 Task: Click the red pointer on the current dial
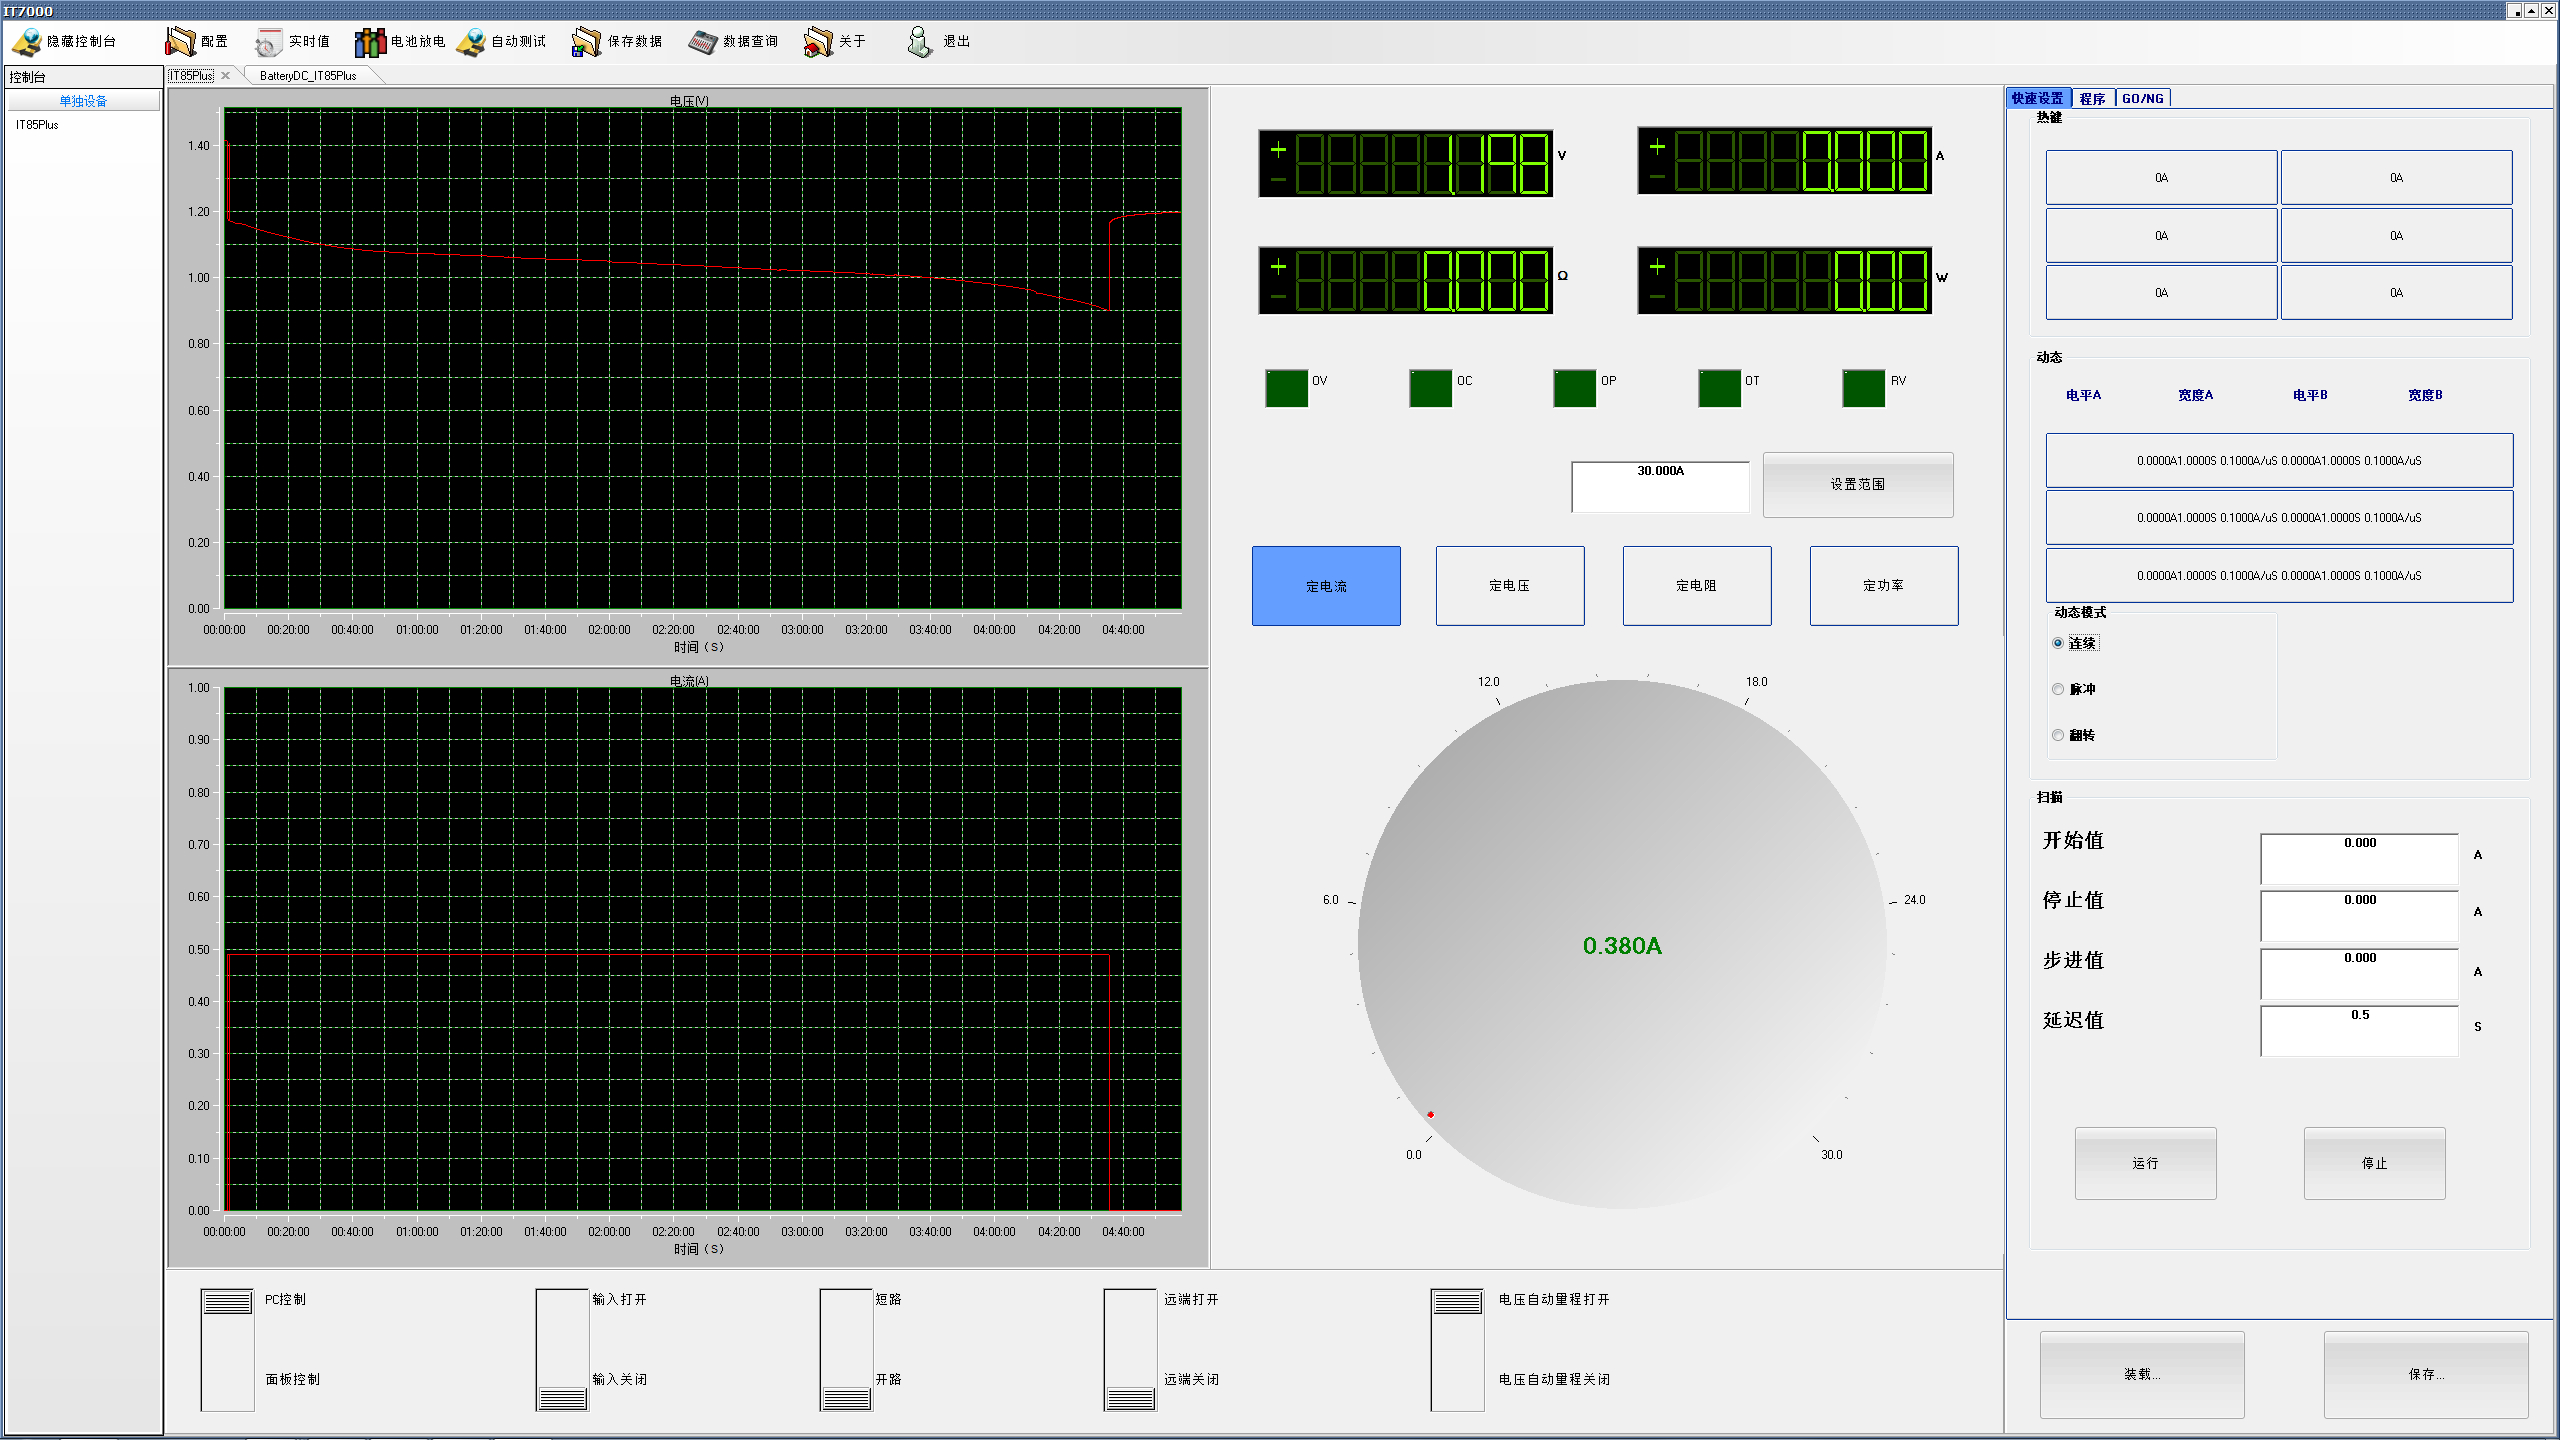(x=1431, y=1114)
